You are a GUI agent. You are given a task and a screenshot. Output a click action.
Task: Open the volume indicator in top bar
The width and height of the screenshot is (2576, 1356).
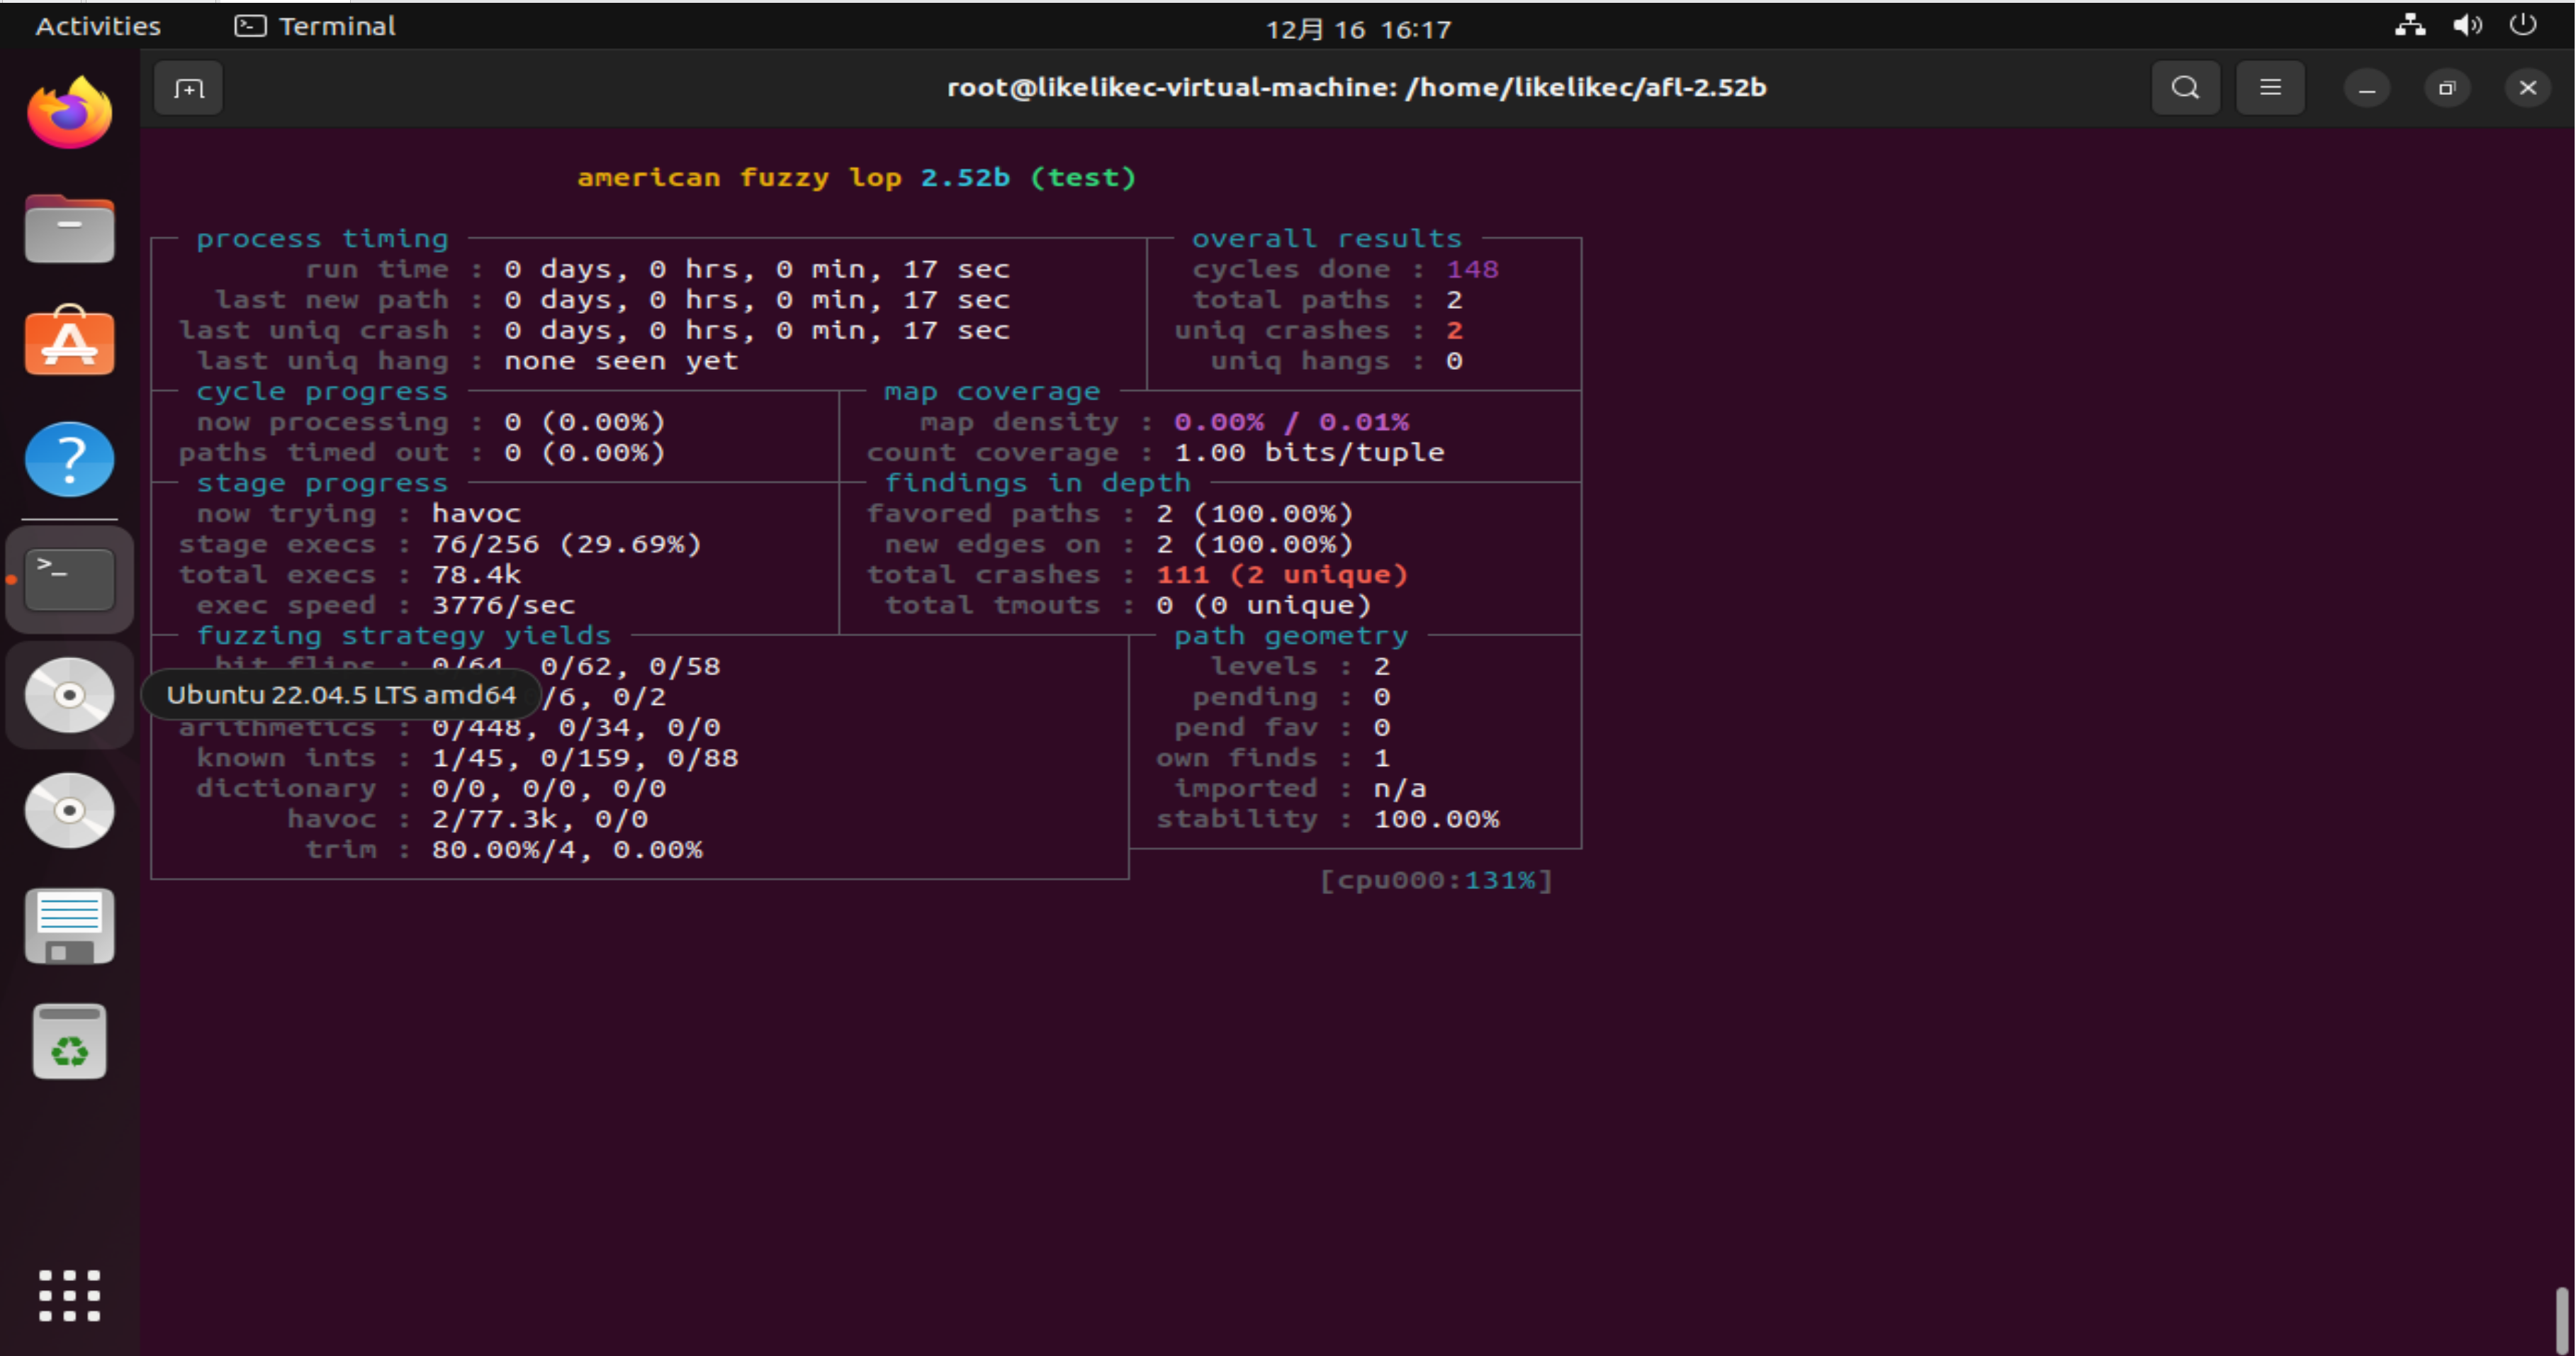(x=2467, y=26)
